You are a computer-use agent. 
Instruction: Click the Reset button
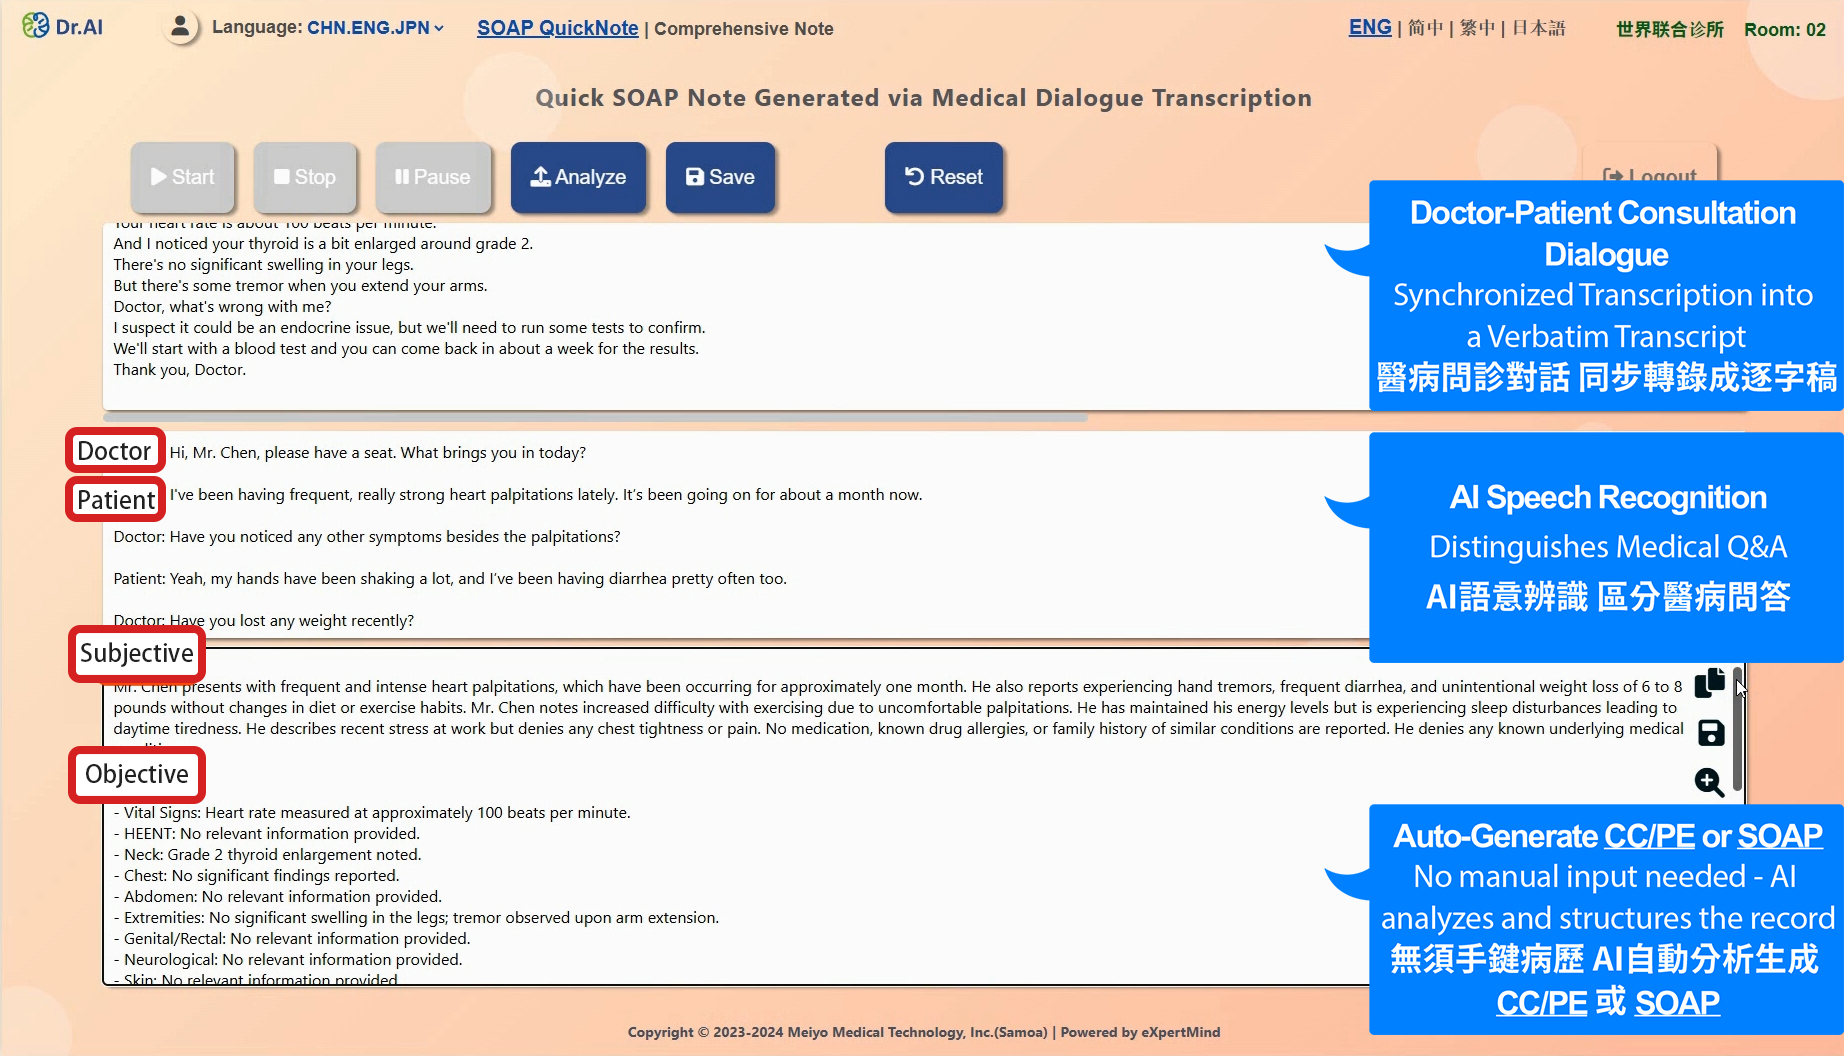pos(943,177)
